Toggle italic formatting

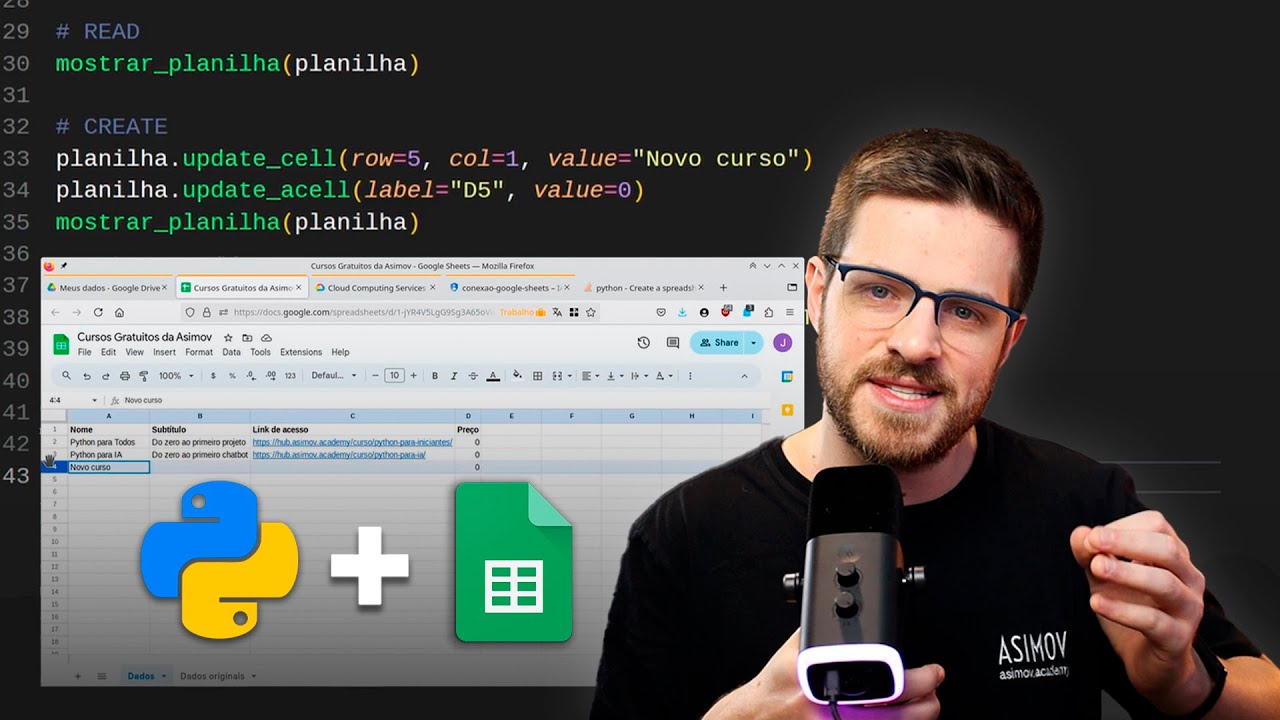click(x=454, y=376)
